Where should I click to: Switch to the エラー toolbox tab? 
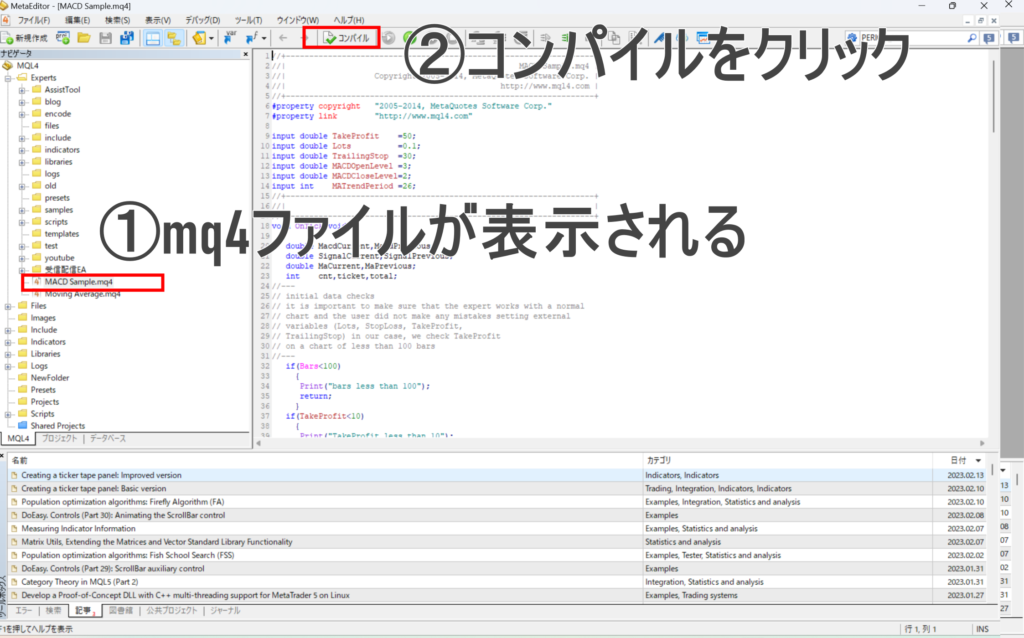24,611
